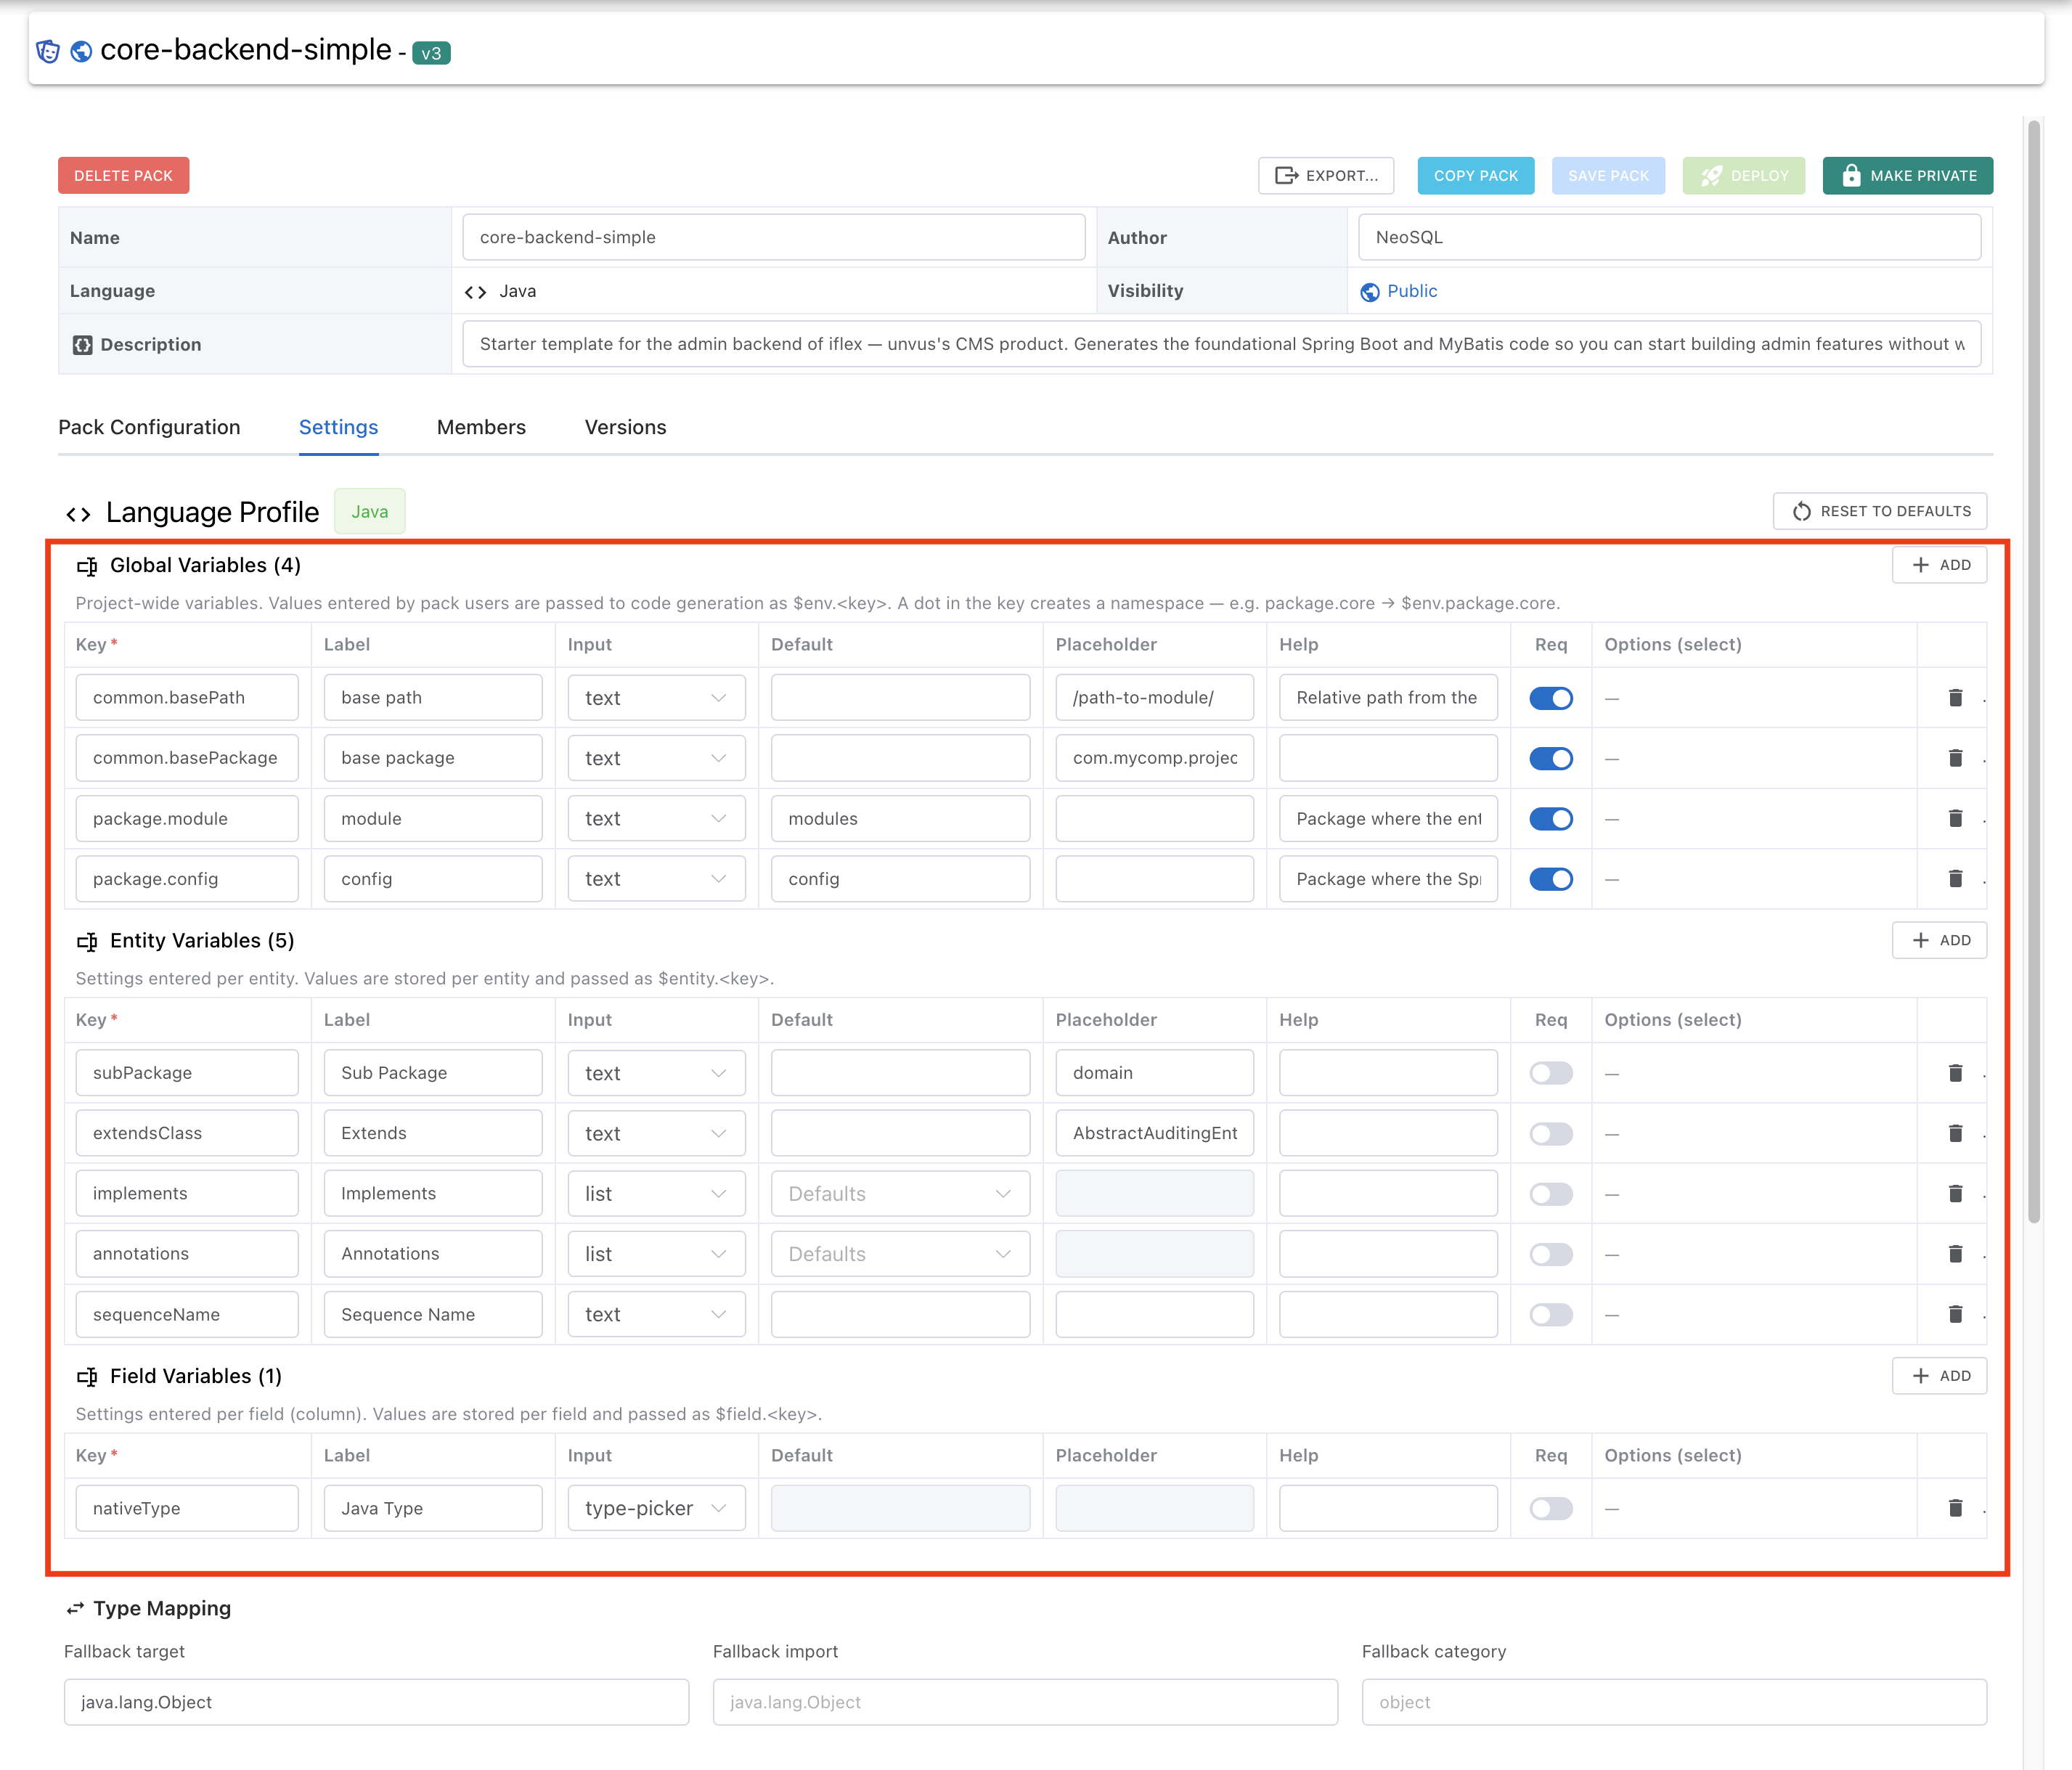Screen dimensions: 2072x1770
Task: Turn off Req for common.basePath
Action: (x=1551, y=698)
